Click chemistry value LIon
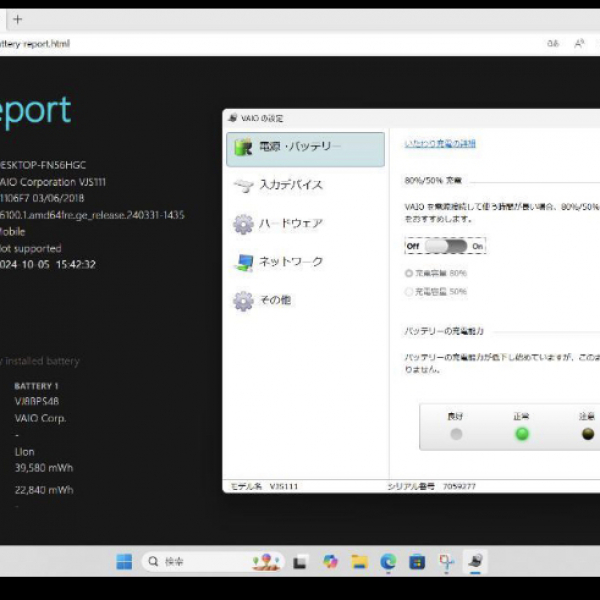Screen dimensions: 600x600 coord(24,452)
